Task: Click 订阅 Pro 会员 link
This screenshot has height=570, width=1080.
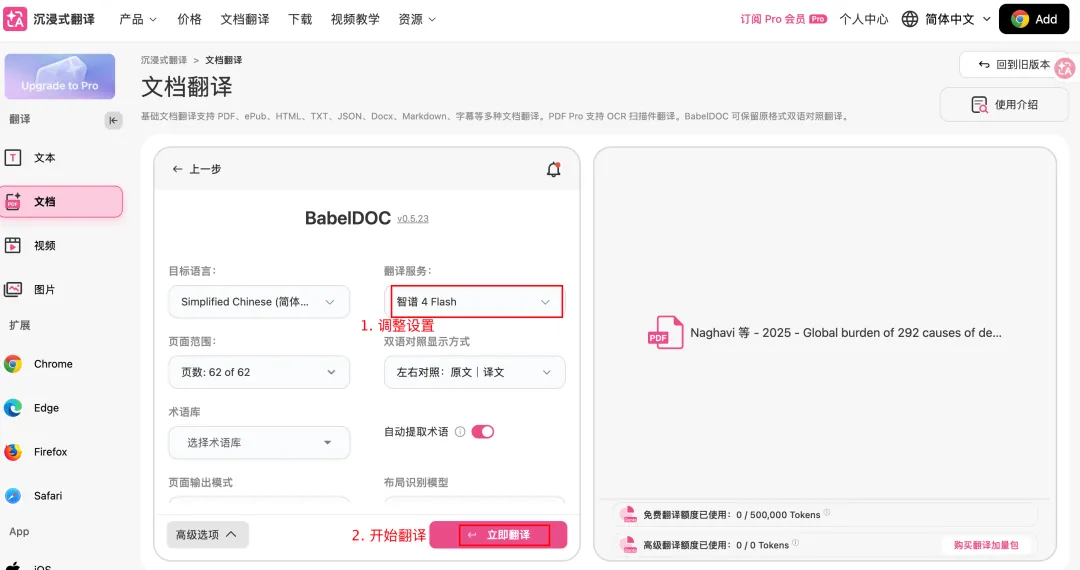Action: (783, 19)
